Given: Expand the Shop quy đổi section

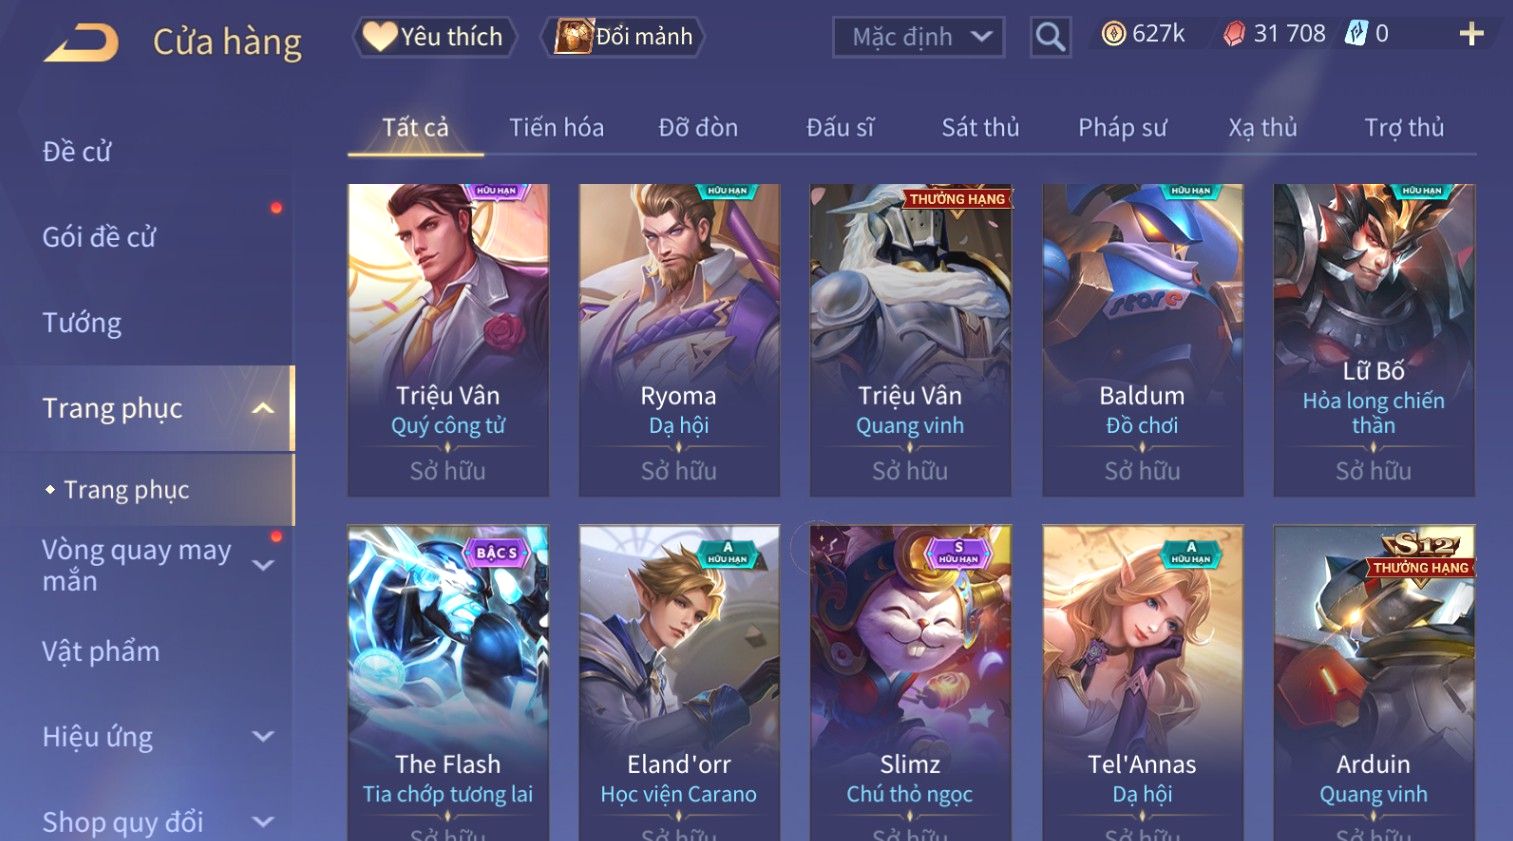Looking at the screenshot, I should [x=263, y=822].
